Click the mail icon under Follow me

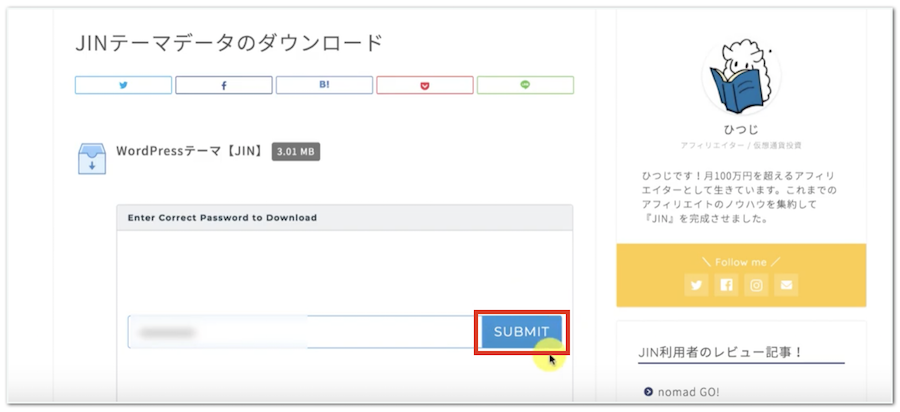pos(788,285)
